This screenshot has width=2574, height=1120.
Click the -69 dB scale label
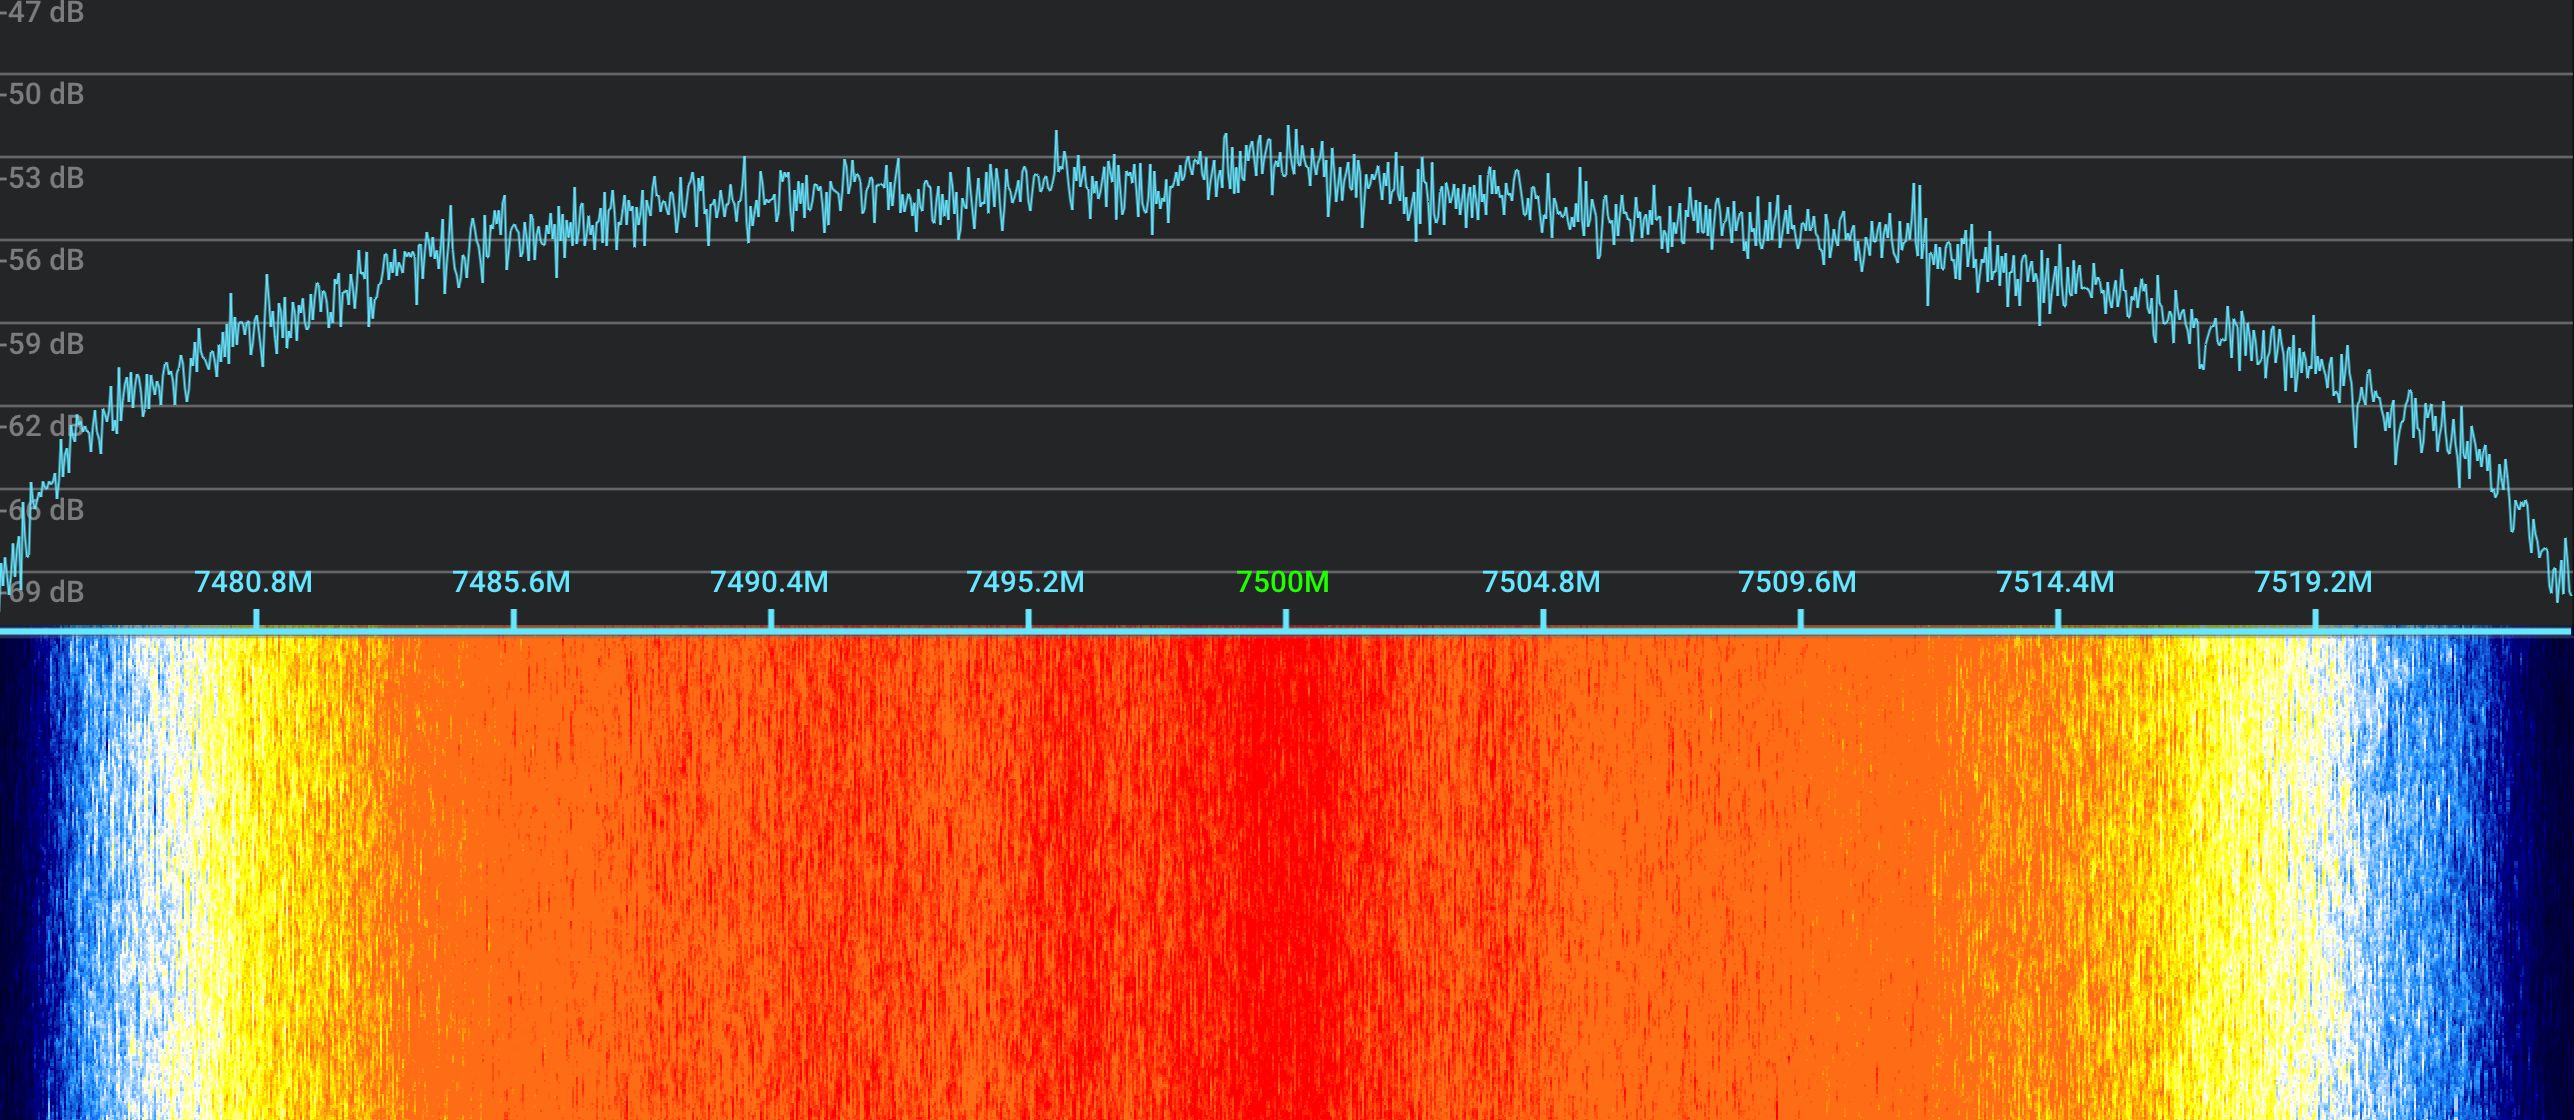pos(42,591)
